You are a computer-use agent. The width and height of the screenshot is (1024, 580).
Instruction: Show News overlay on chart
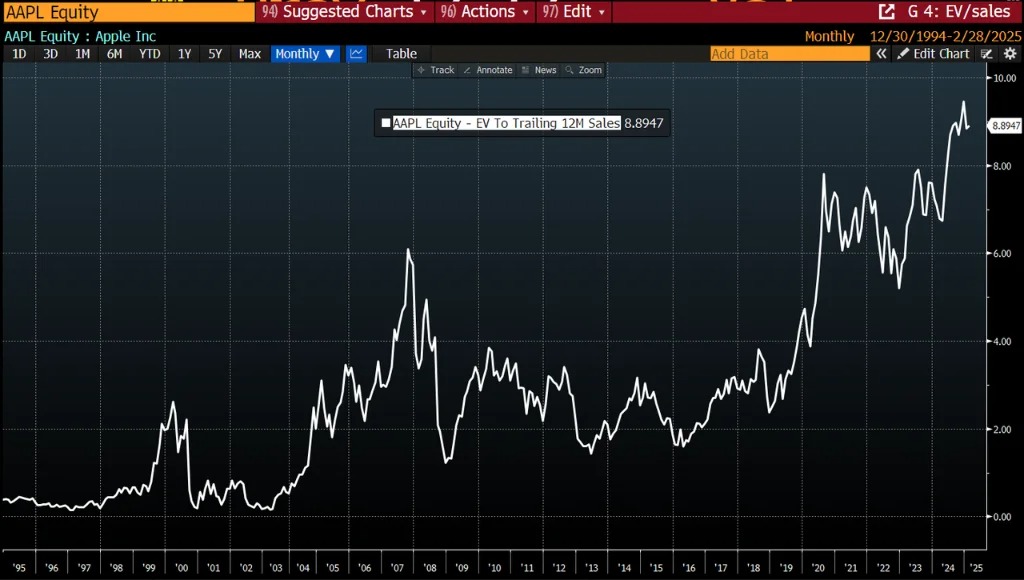(x=539, y=70)
